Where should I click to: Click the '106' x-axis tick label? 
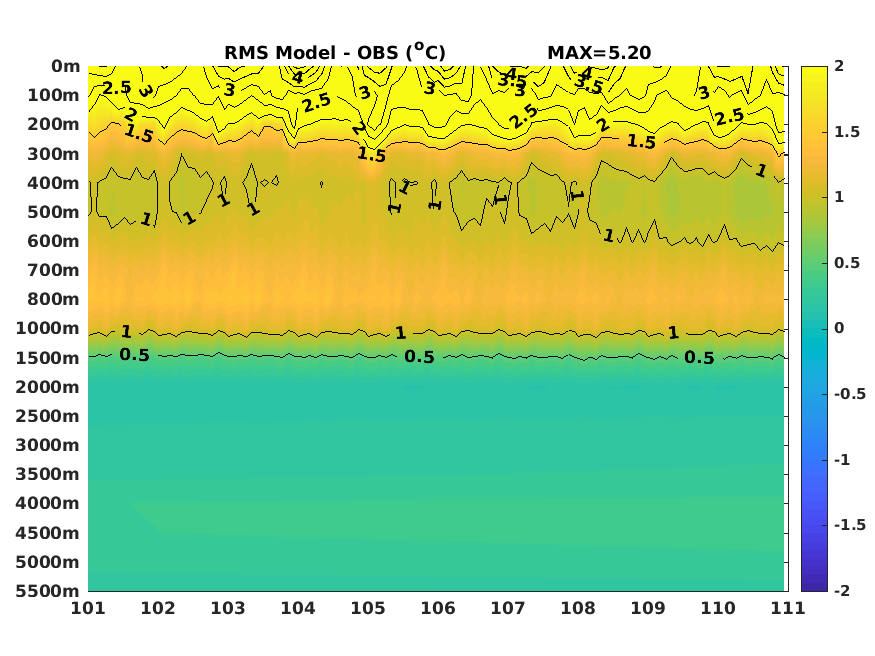point(438,608)
